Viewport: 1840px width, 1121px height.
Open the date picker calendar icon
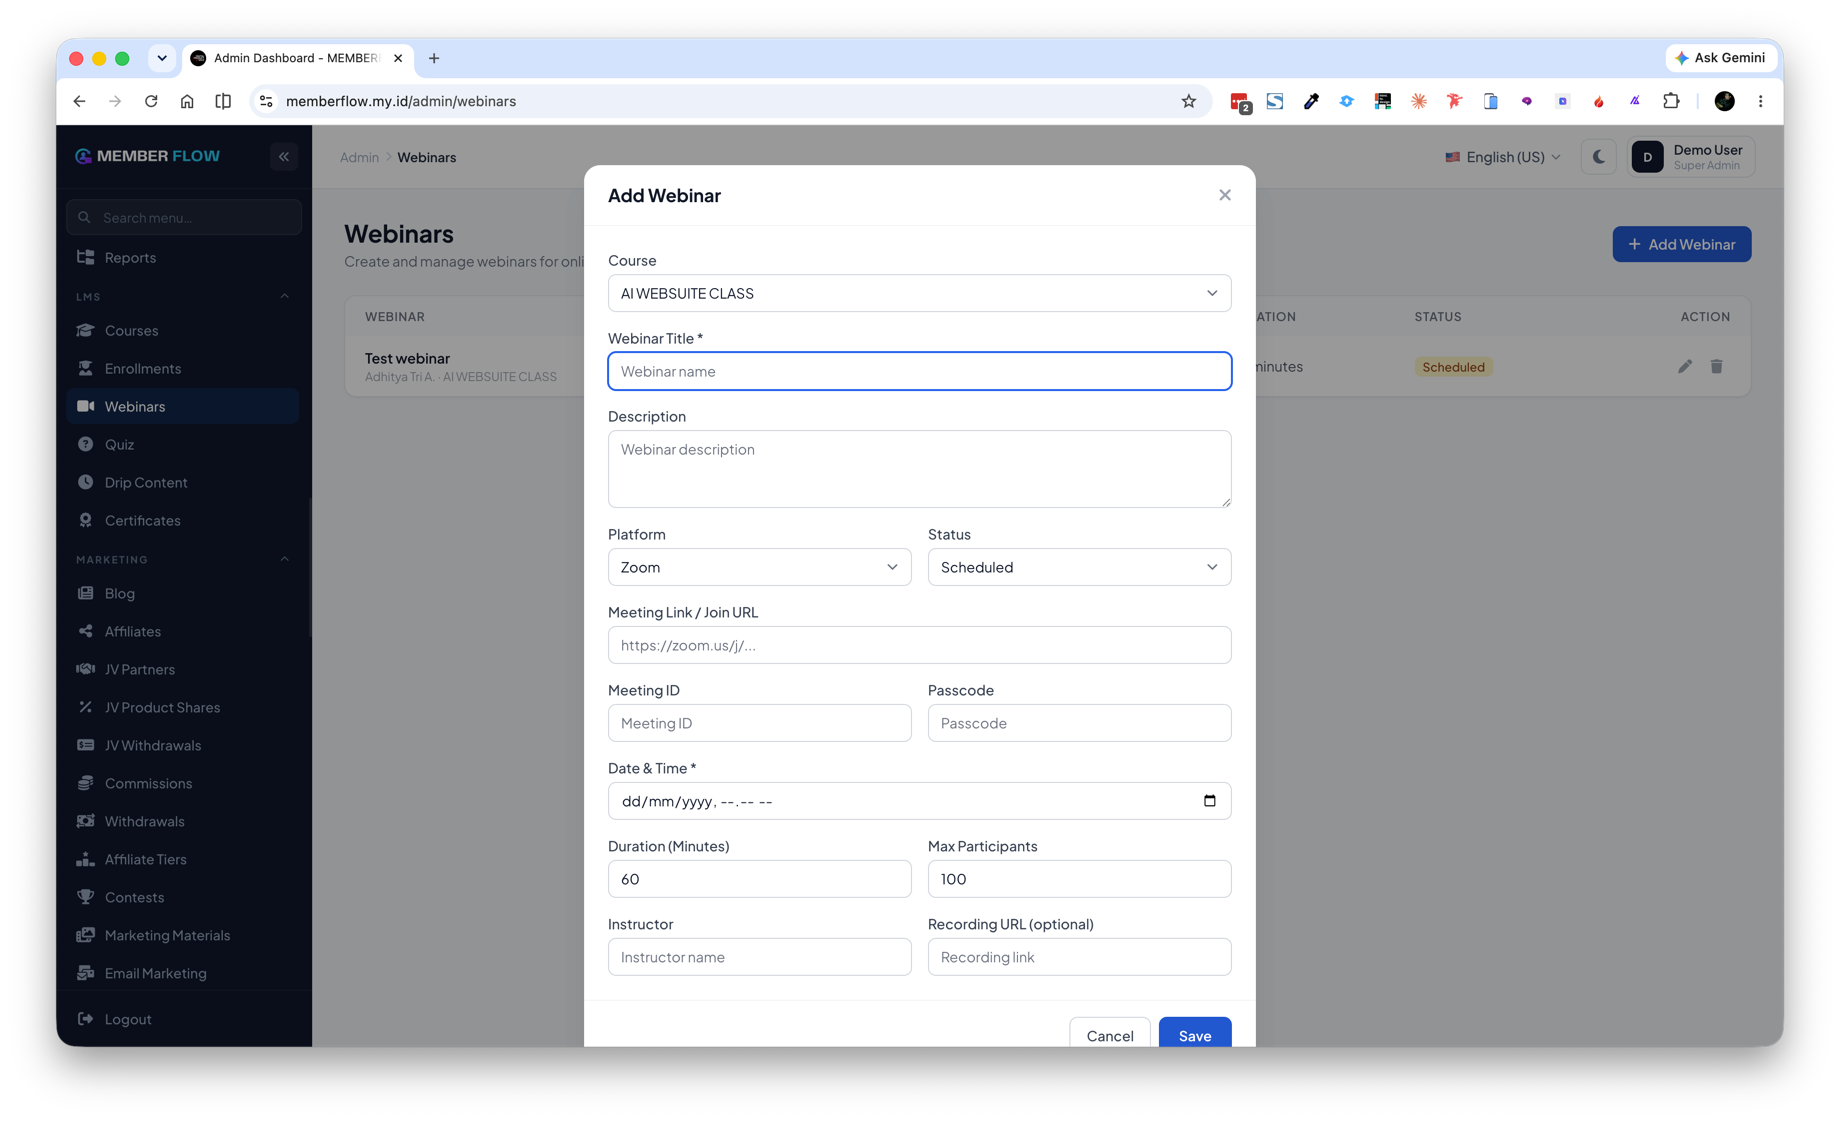pos(1209,801)
